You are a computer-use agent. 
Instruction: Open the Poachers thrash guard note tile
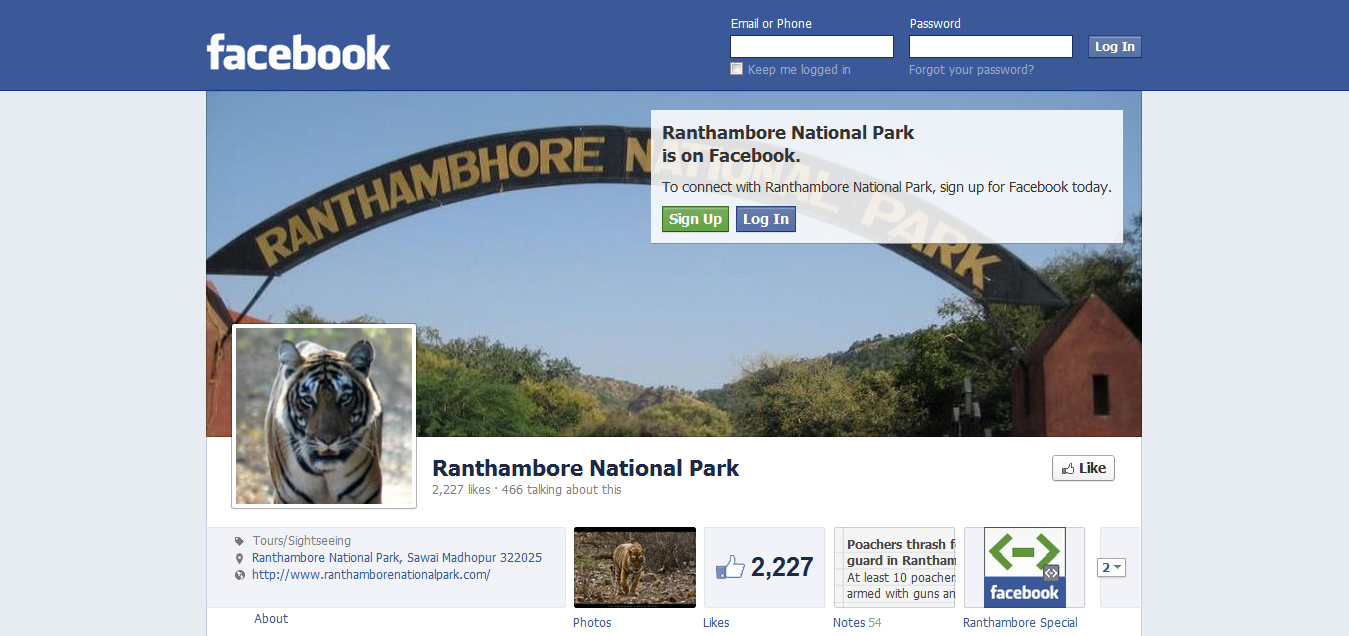[x=895, y=567]
